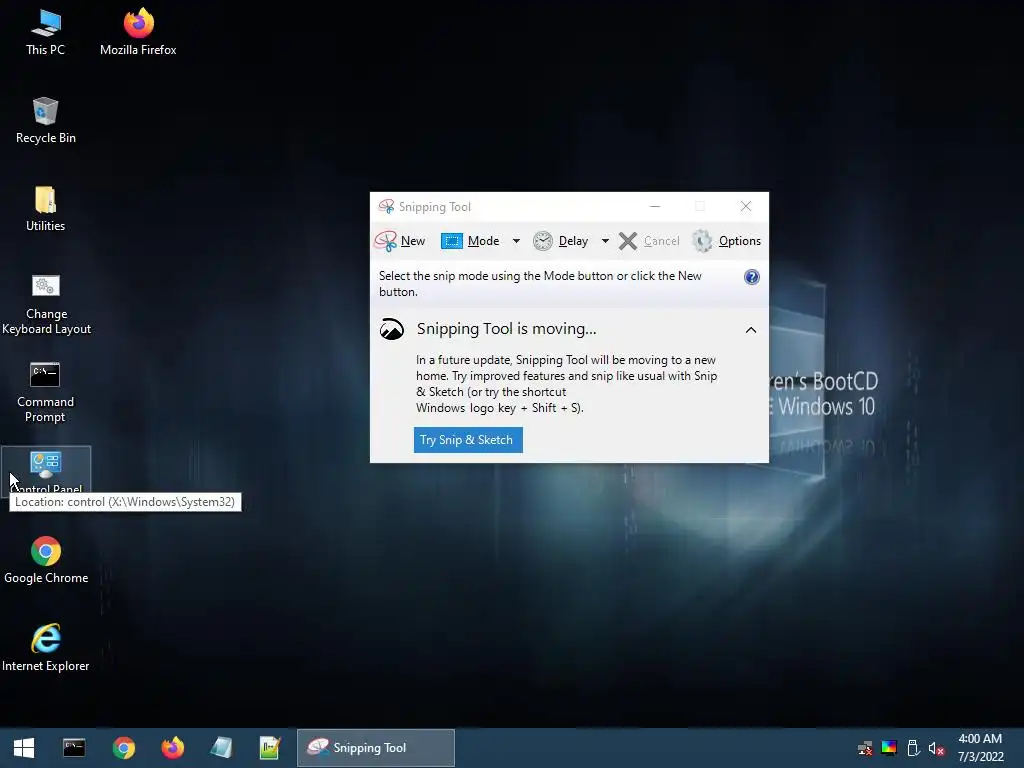Click the muted volume tray icon

pos(936,748)
